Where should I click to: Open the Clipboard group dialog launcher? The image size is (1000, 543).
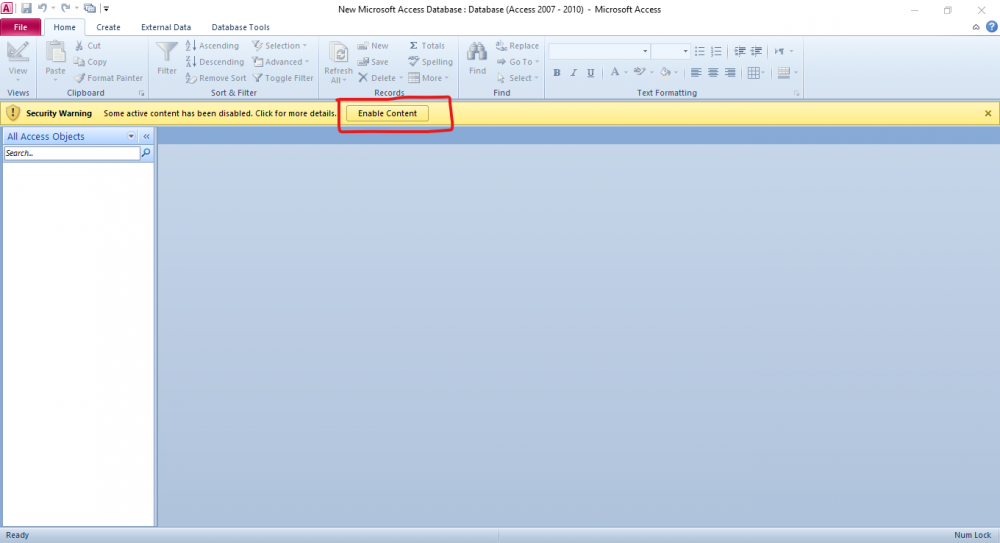pos(142,93)
